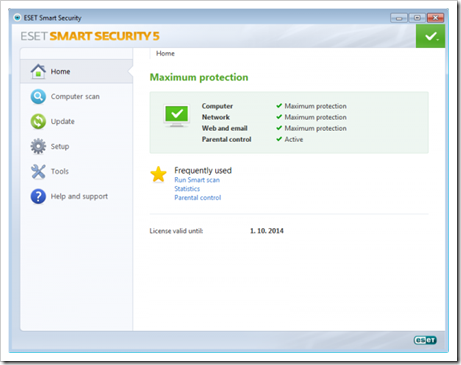This screenshot has height=365, width=461.
Task: Open the Parental control link
Action: pyautogui.click(x=198, y=198)
